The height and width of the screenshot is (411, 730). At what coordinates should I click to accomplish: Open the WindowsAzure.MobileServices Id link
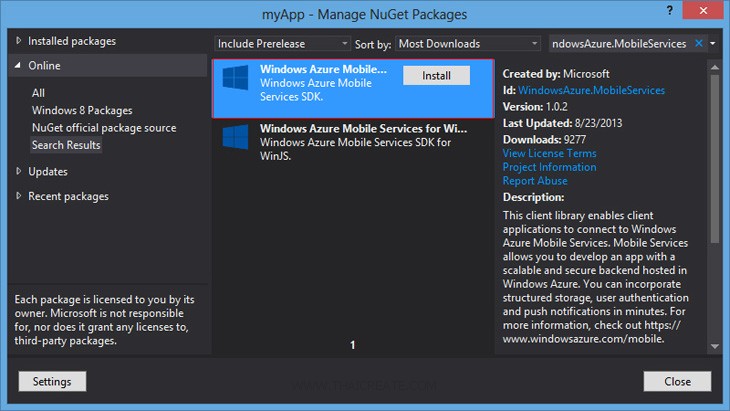point(591,90)
